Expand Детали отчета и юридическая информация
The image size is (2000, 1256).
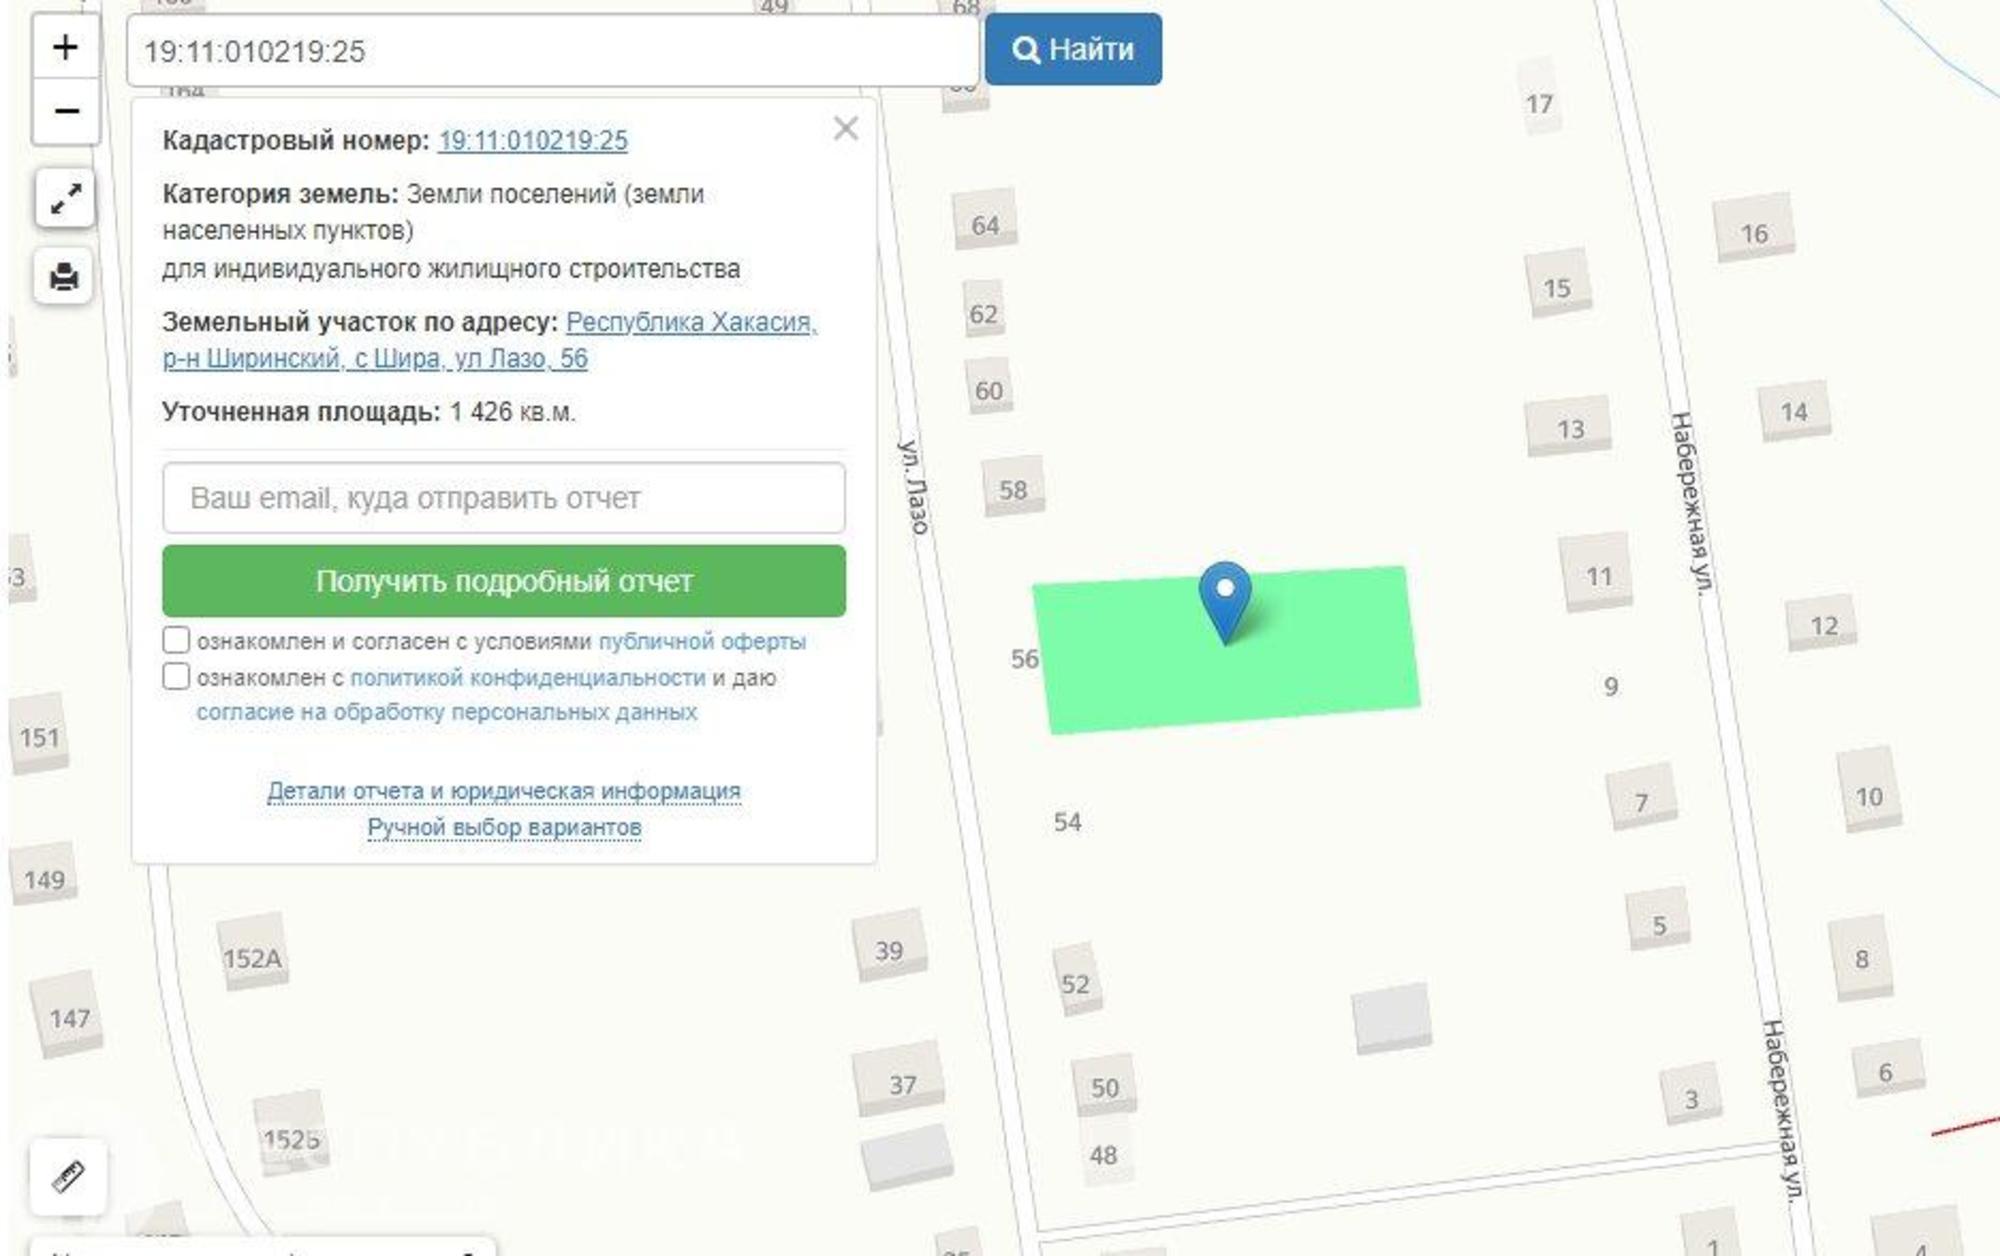503,791
